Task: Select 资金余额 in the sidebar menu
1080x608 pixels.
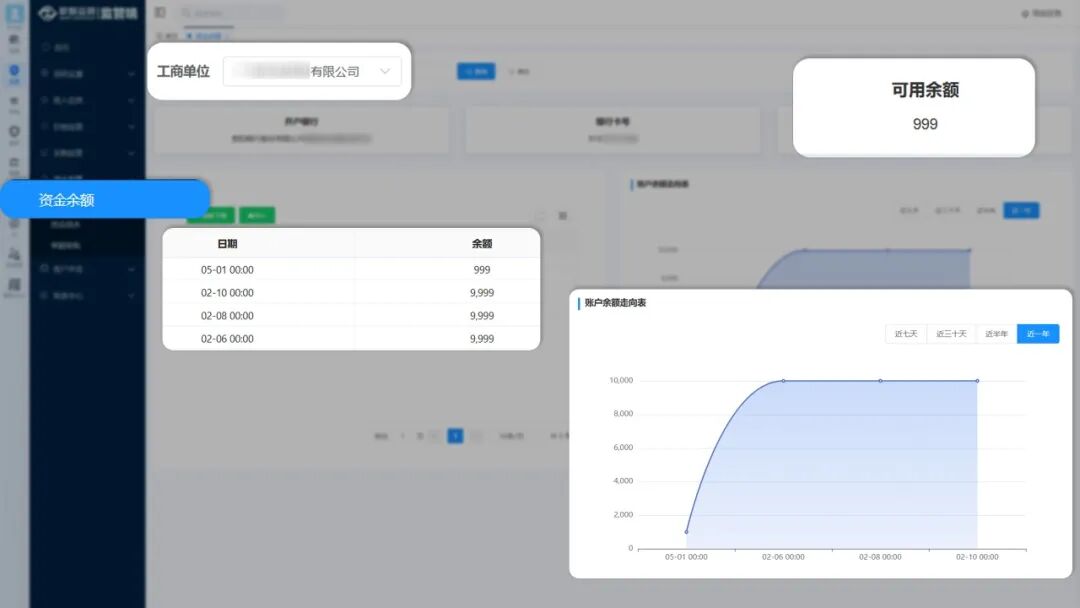Action: tap(105, 200)
